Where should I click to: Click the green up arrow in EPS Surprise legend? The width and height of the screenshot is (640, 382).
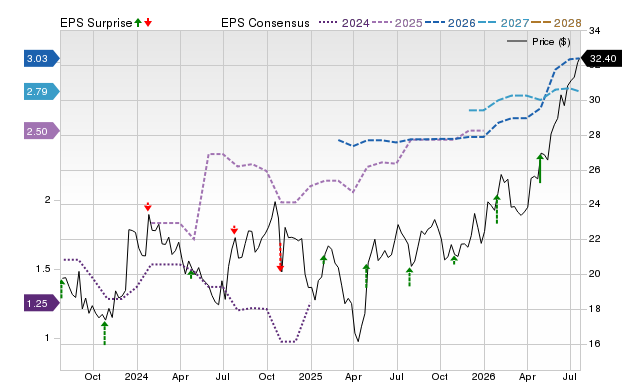coord(138,22)
